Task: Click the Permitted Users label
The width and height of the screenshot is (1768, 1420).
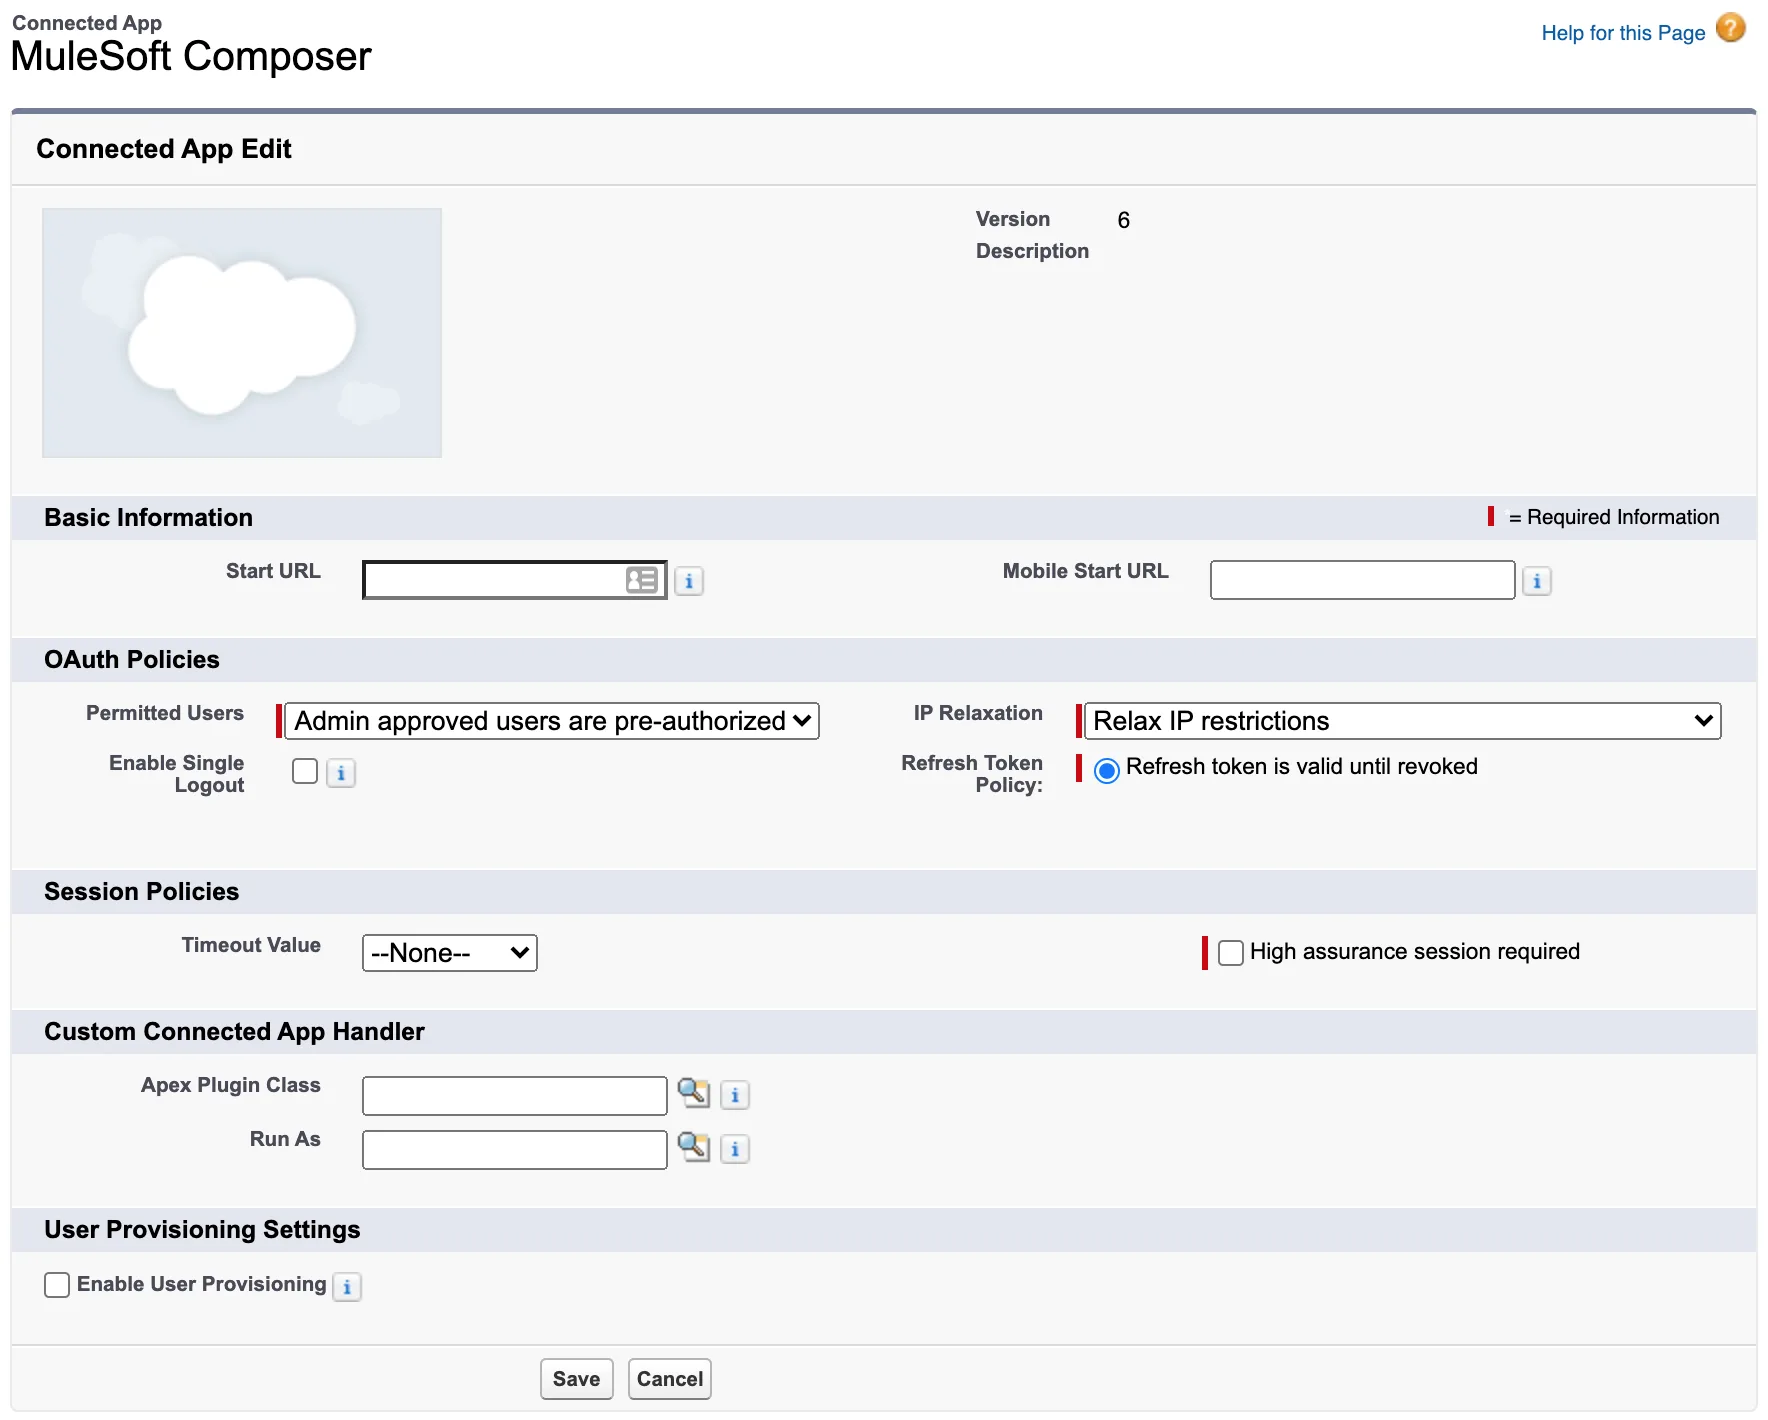Action: pos(165,713)
